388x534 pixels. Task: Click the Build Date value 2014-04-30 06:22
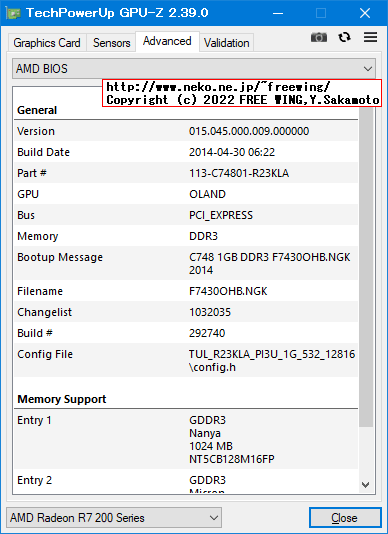[x=232, y=152]
